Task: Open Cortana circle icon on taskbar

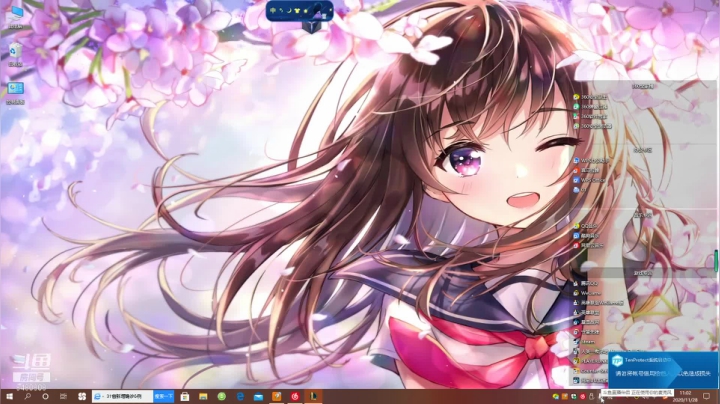Action: tap(45, 396)
